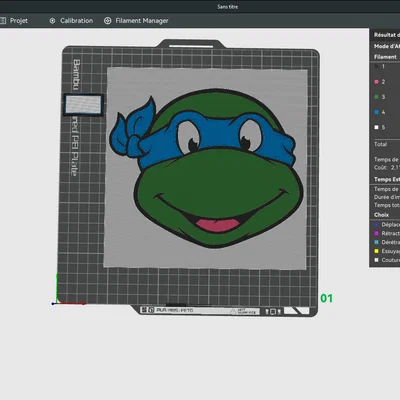Select filament 3 green color swatch
Screen dimensions: 400x400
pos(376,97)
